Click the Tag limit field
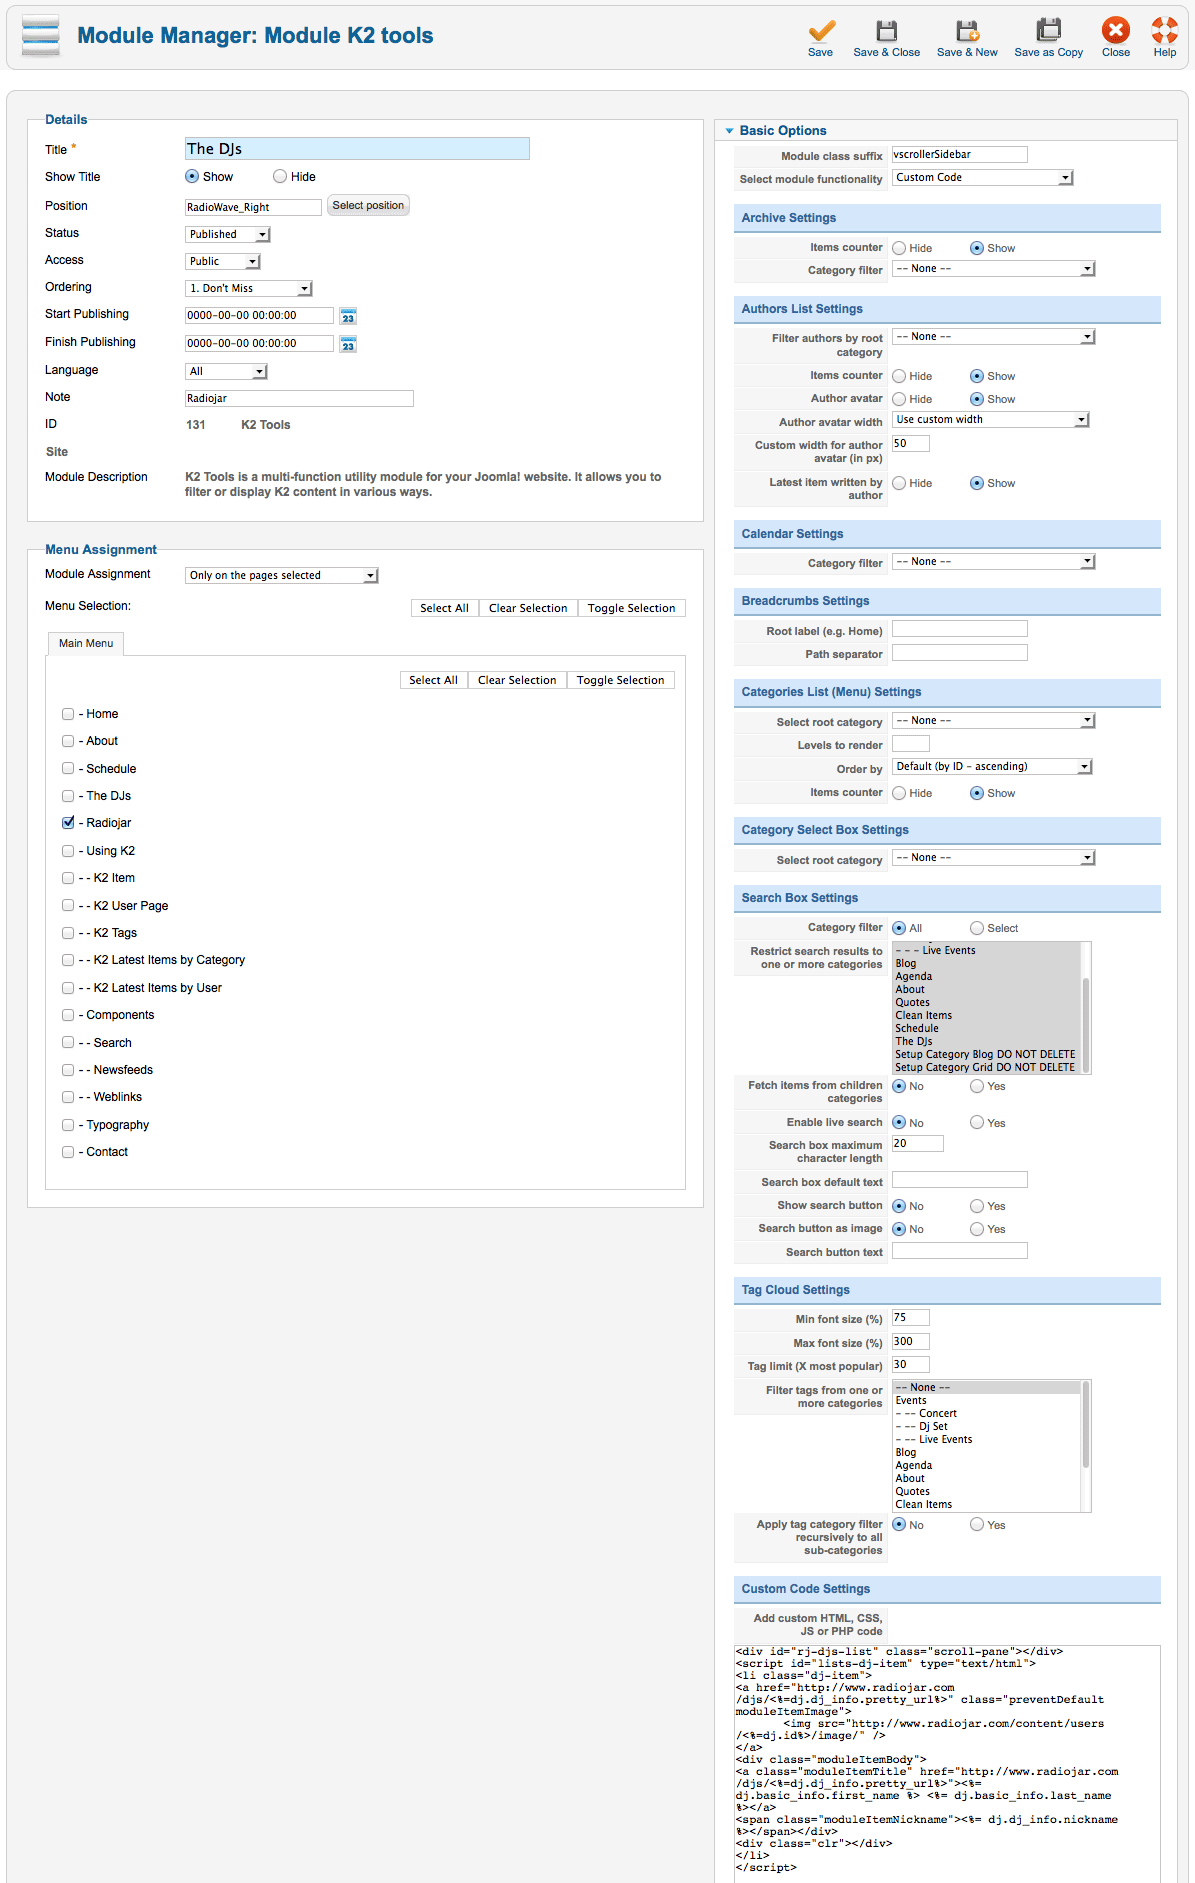The image size is (1195, 1883). click(x=911, y=1365)
